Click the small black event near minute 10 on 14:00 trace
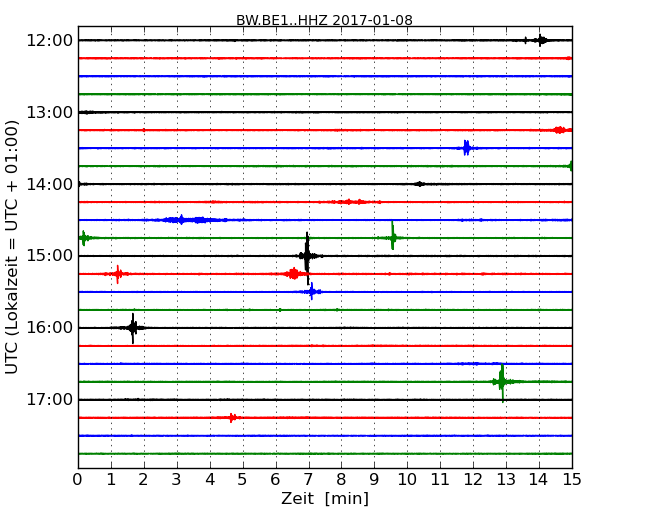650x520 pixels. pyautogui.click(x=420, y=184)
